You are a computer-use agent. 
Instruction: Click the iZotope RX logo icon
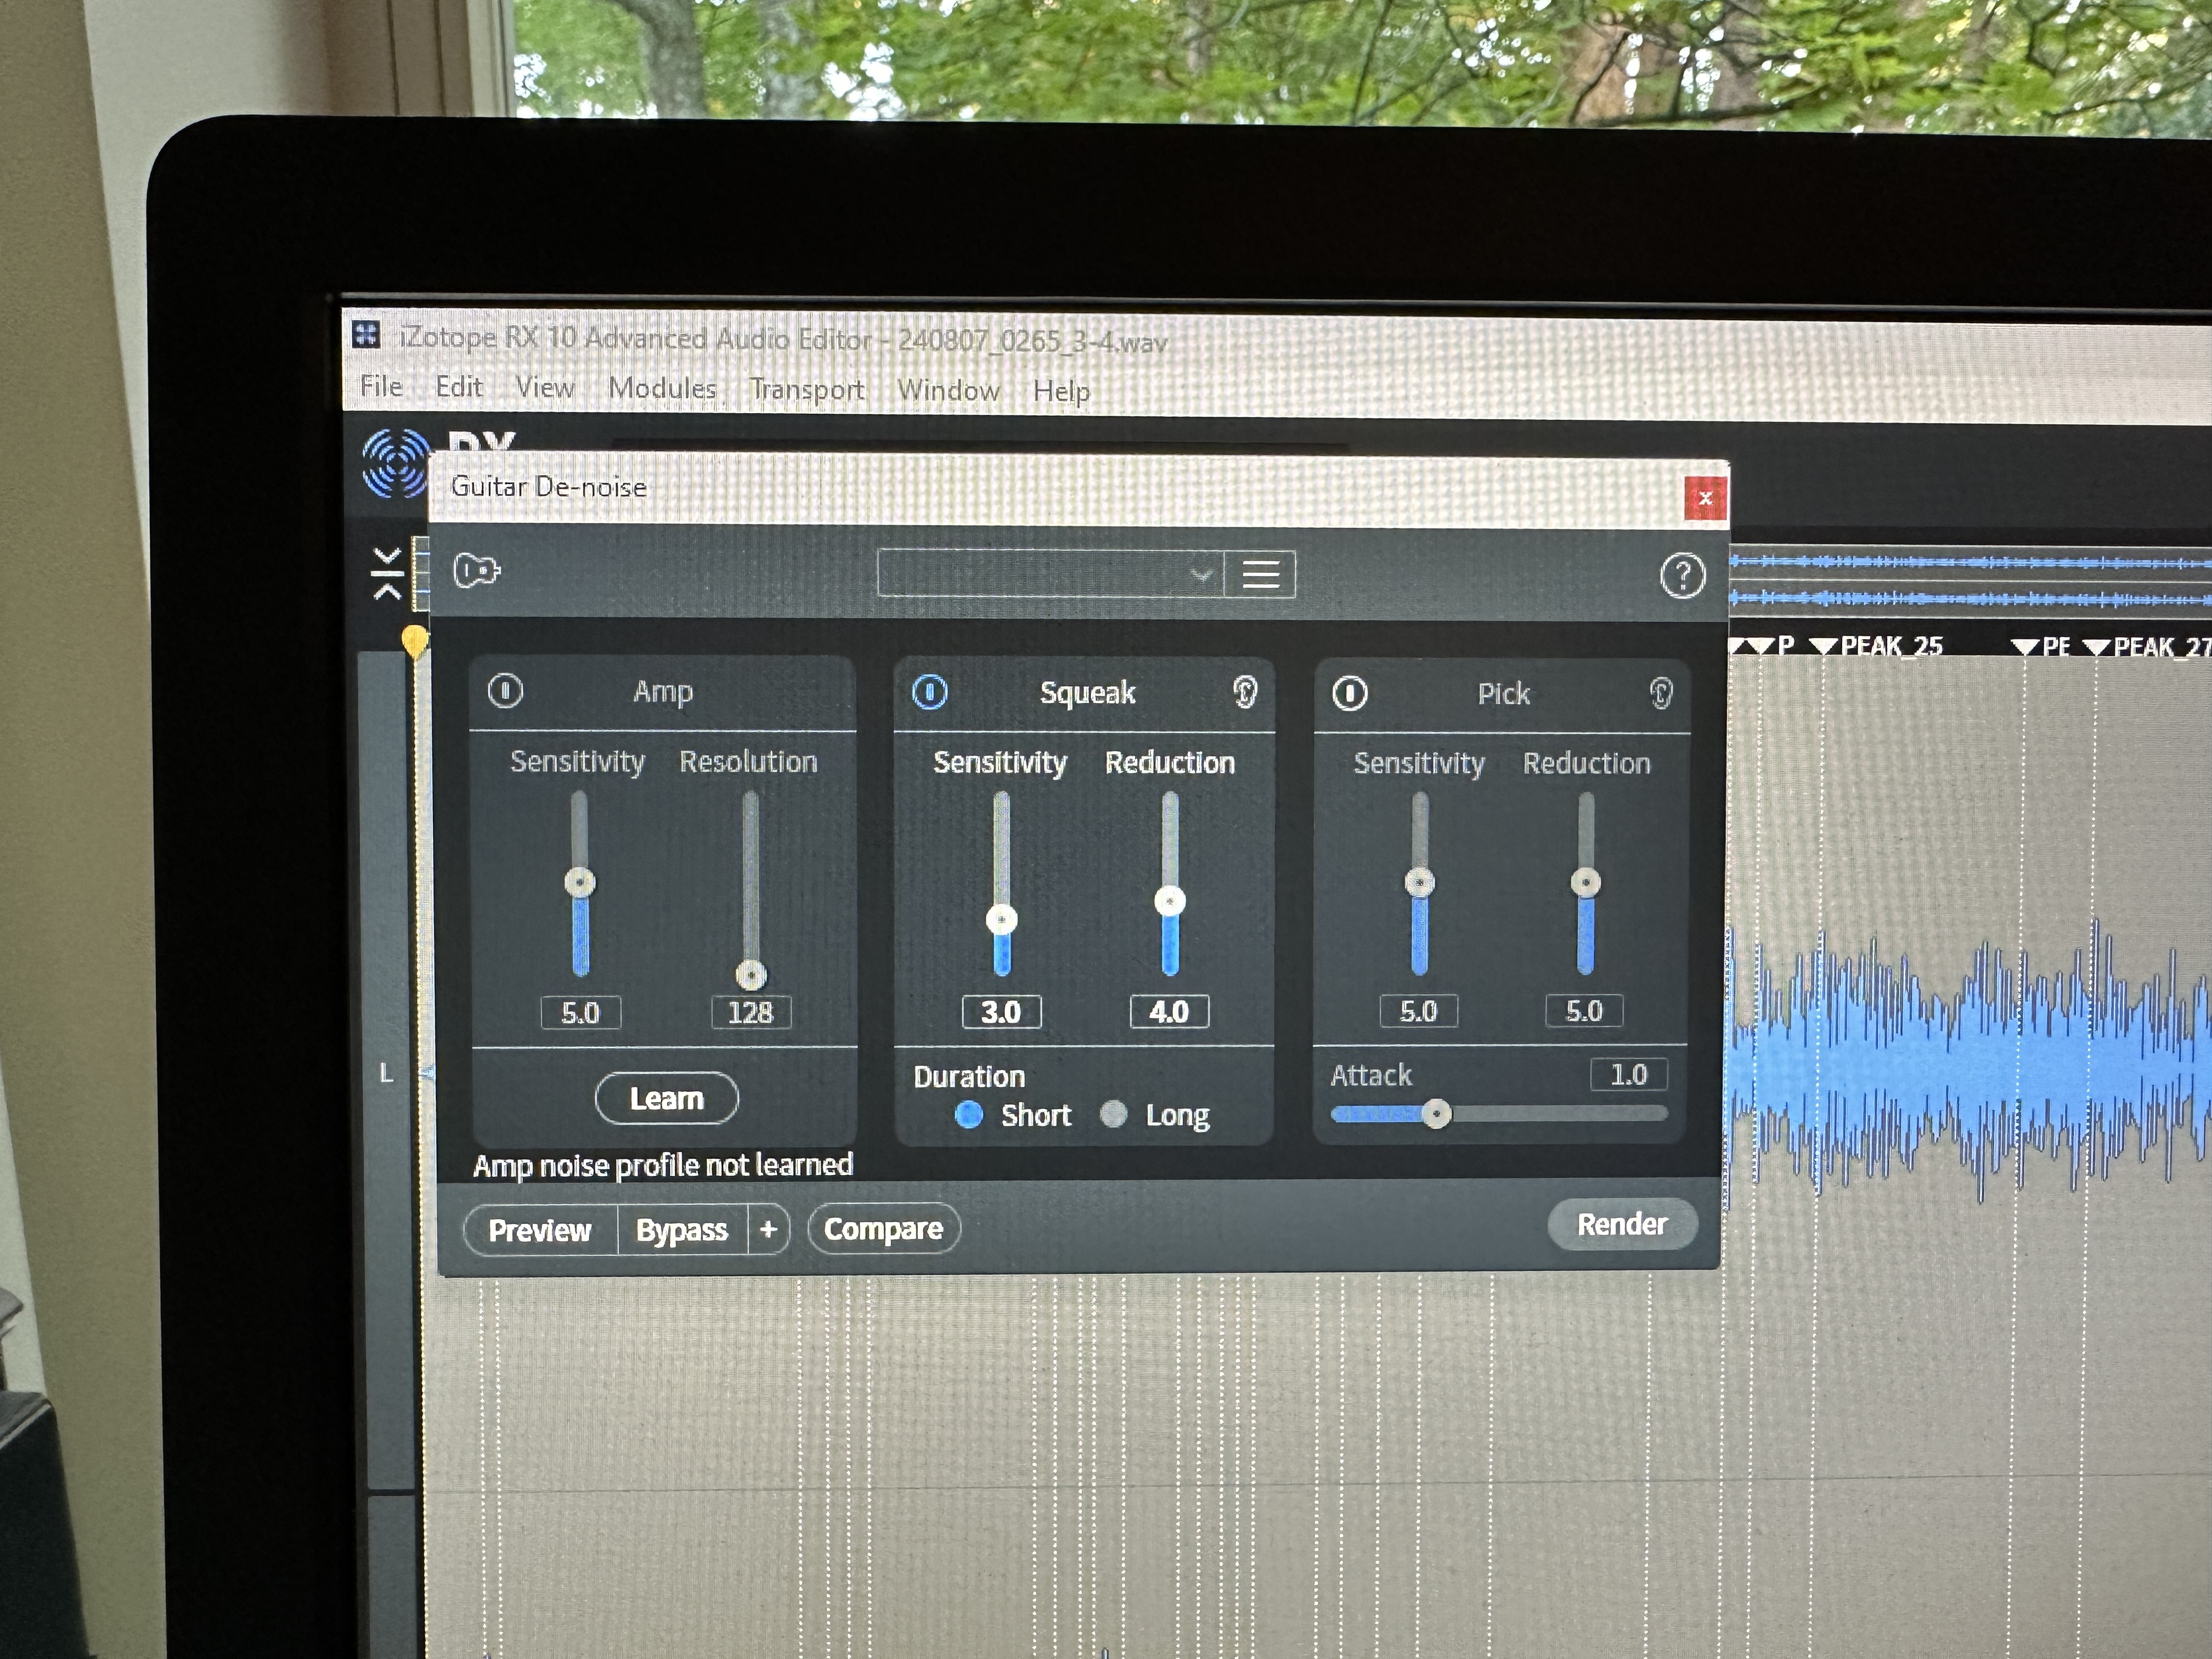[x=397, y=463]
